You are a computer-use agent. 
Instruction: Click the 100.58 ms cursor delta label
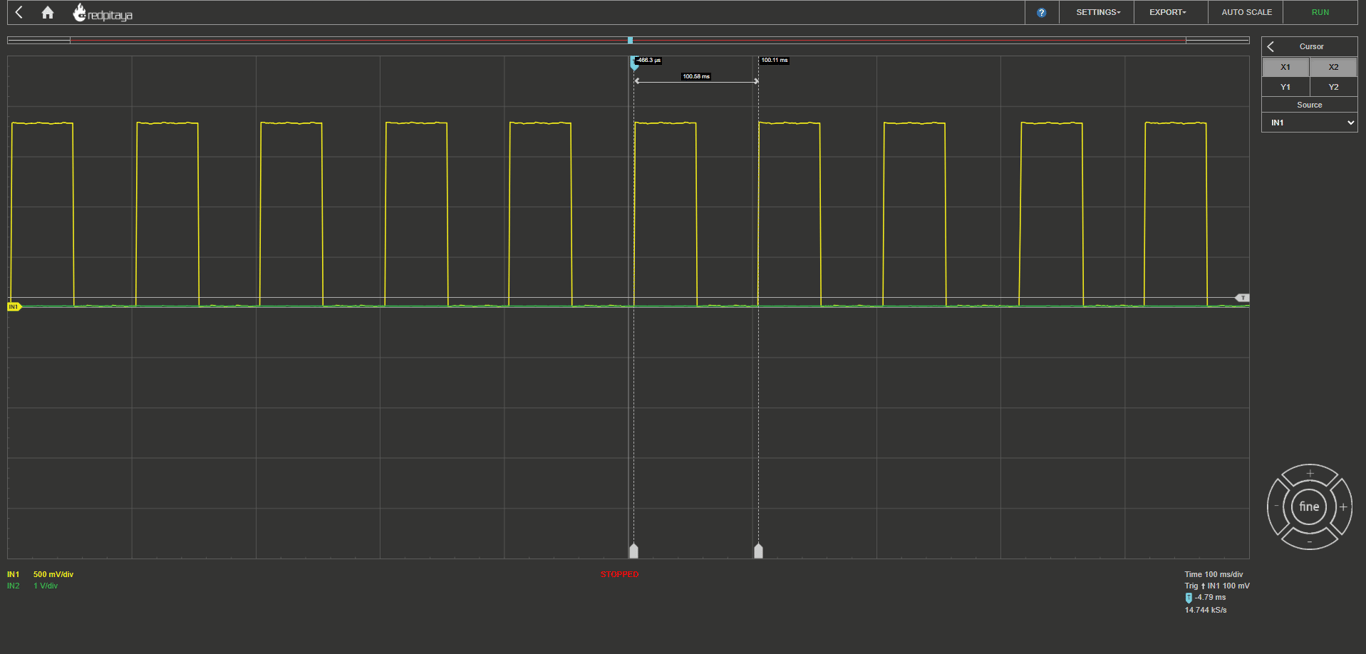(x=696, y=76)
